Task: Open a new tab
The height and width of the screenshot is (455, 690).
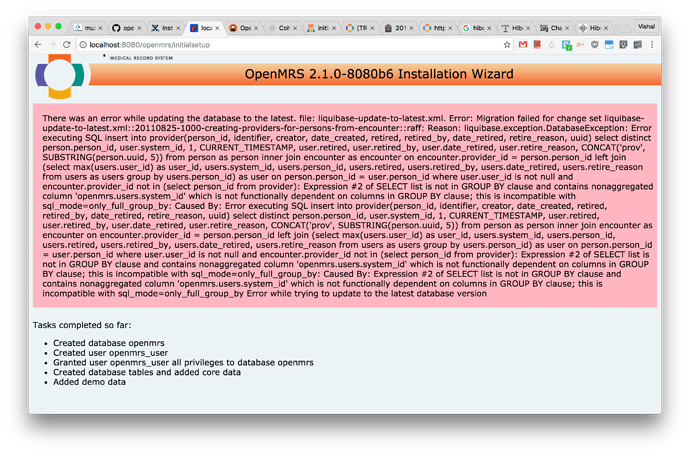Action: (x=623, y=29)
